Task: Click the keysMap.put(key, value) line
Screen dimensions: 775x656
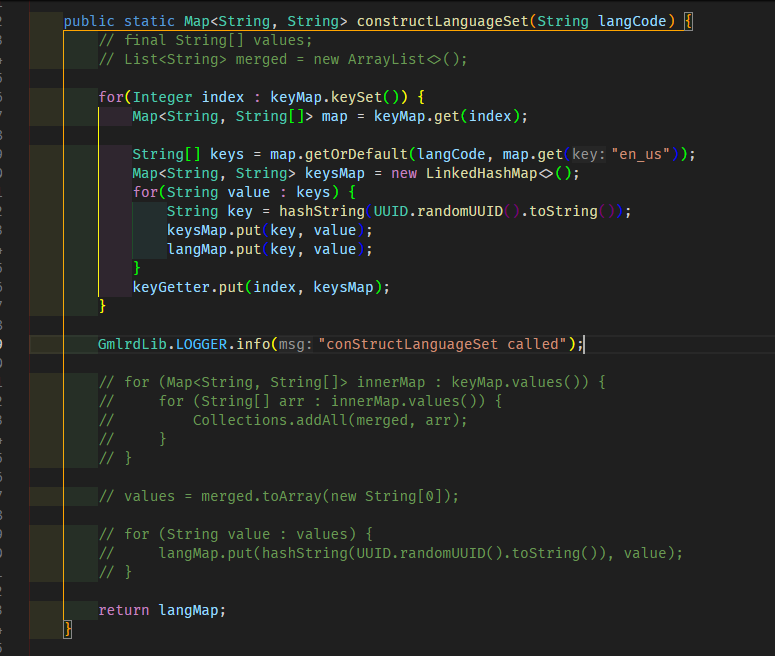Action: (x=269, y=230)
